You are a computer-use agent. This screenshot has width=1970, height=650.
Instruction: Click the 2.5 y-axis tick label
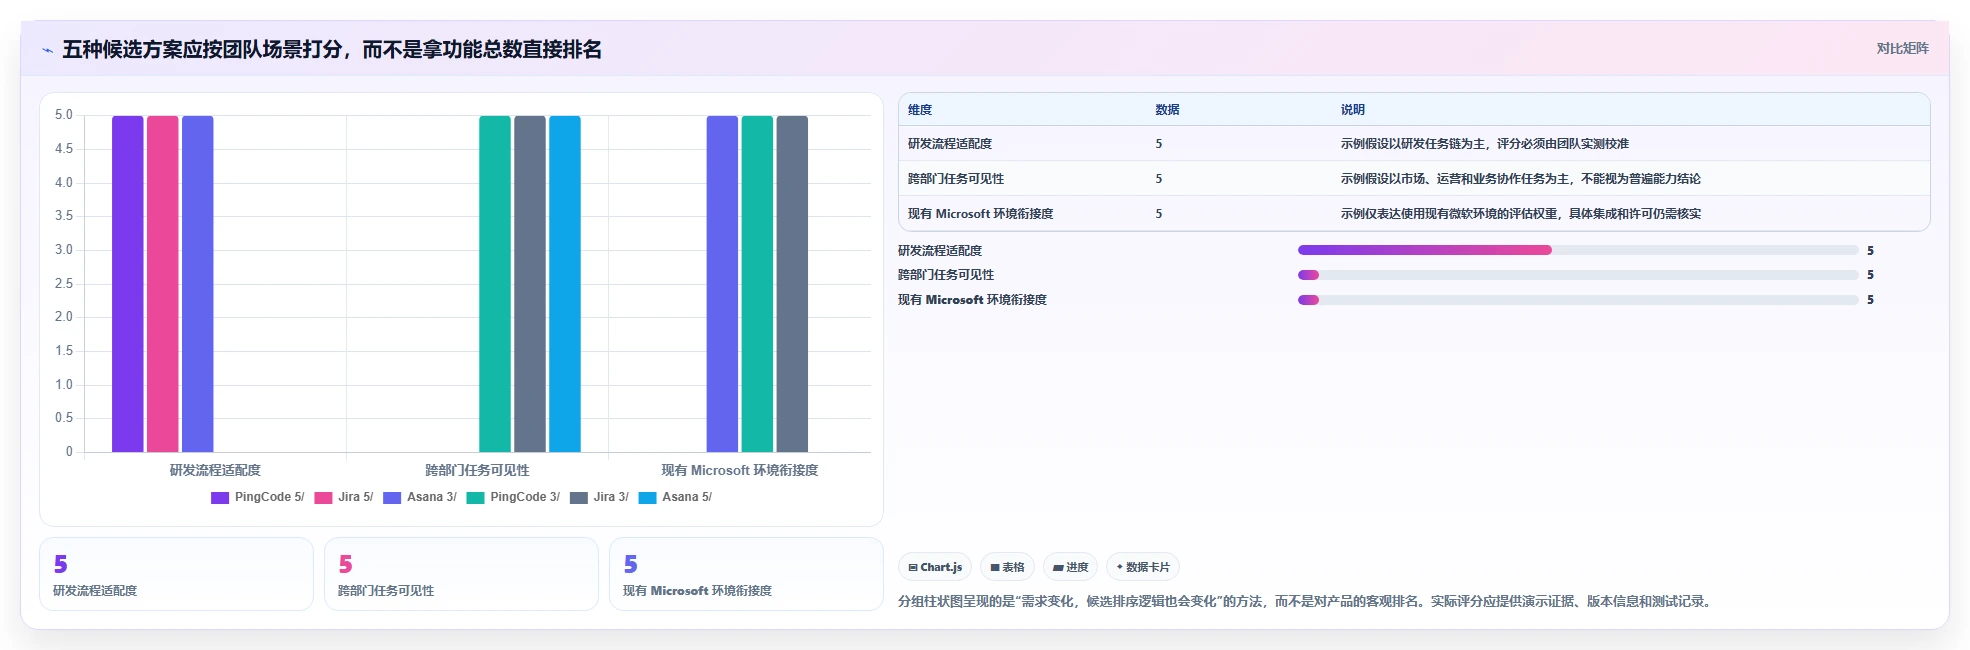point(64,284)
